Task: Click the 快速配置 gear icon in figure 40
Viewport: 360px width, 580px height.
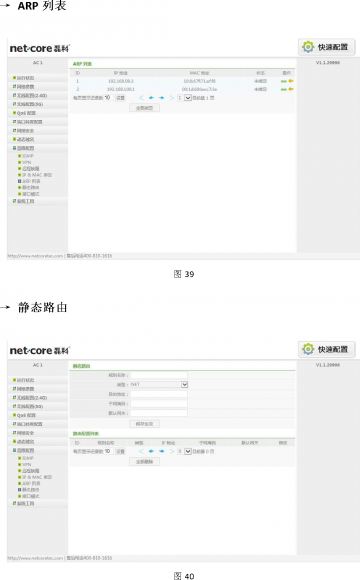Action: [x=308, y=349]
